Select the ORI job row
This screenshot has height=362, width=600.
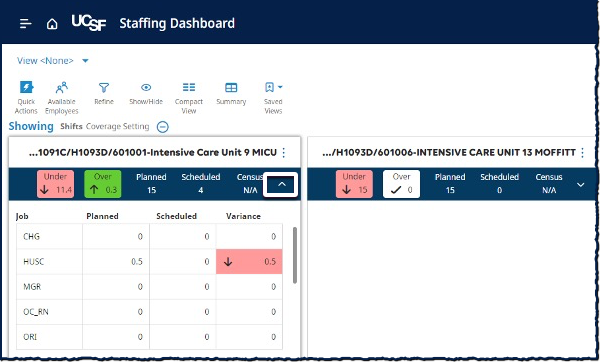[150, 337]
